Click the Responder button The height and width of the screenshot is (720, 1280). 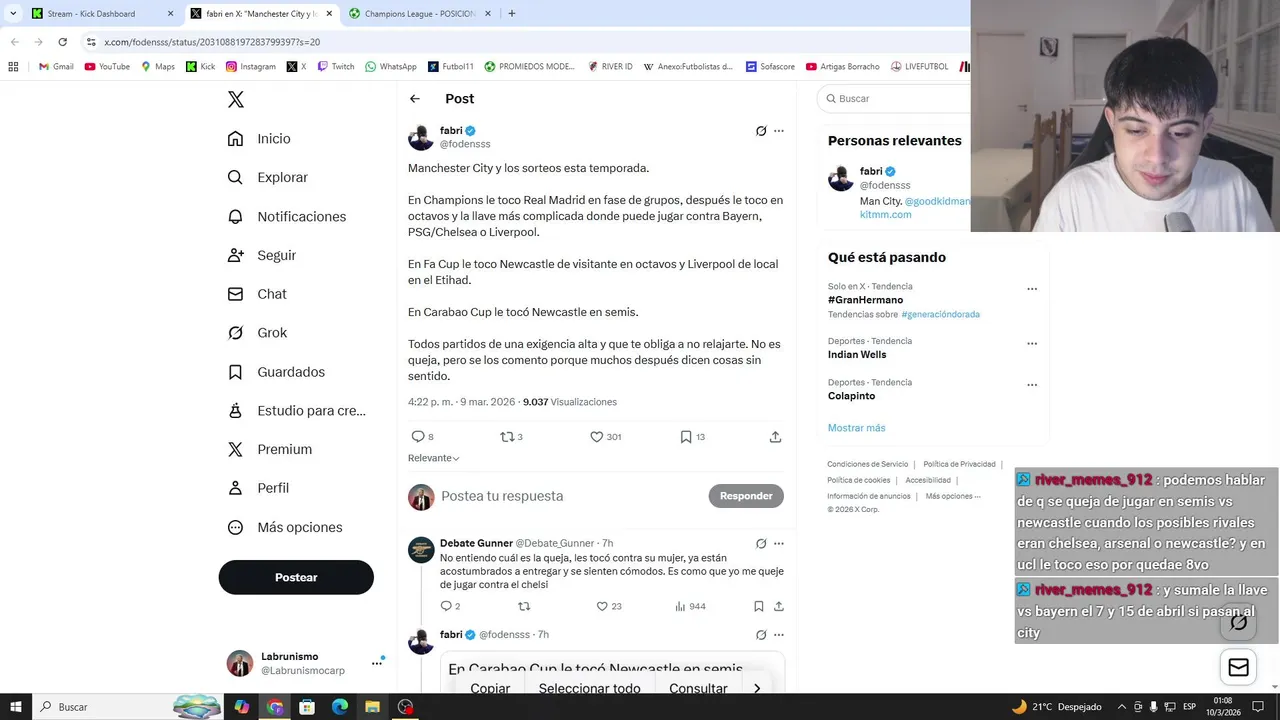click(746, 496)
